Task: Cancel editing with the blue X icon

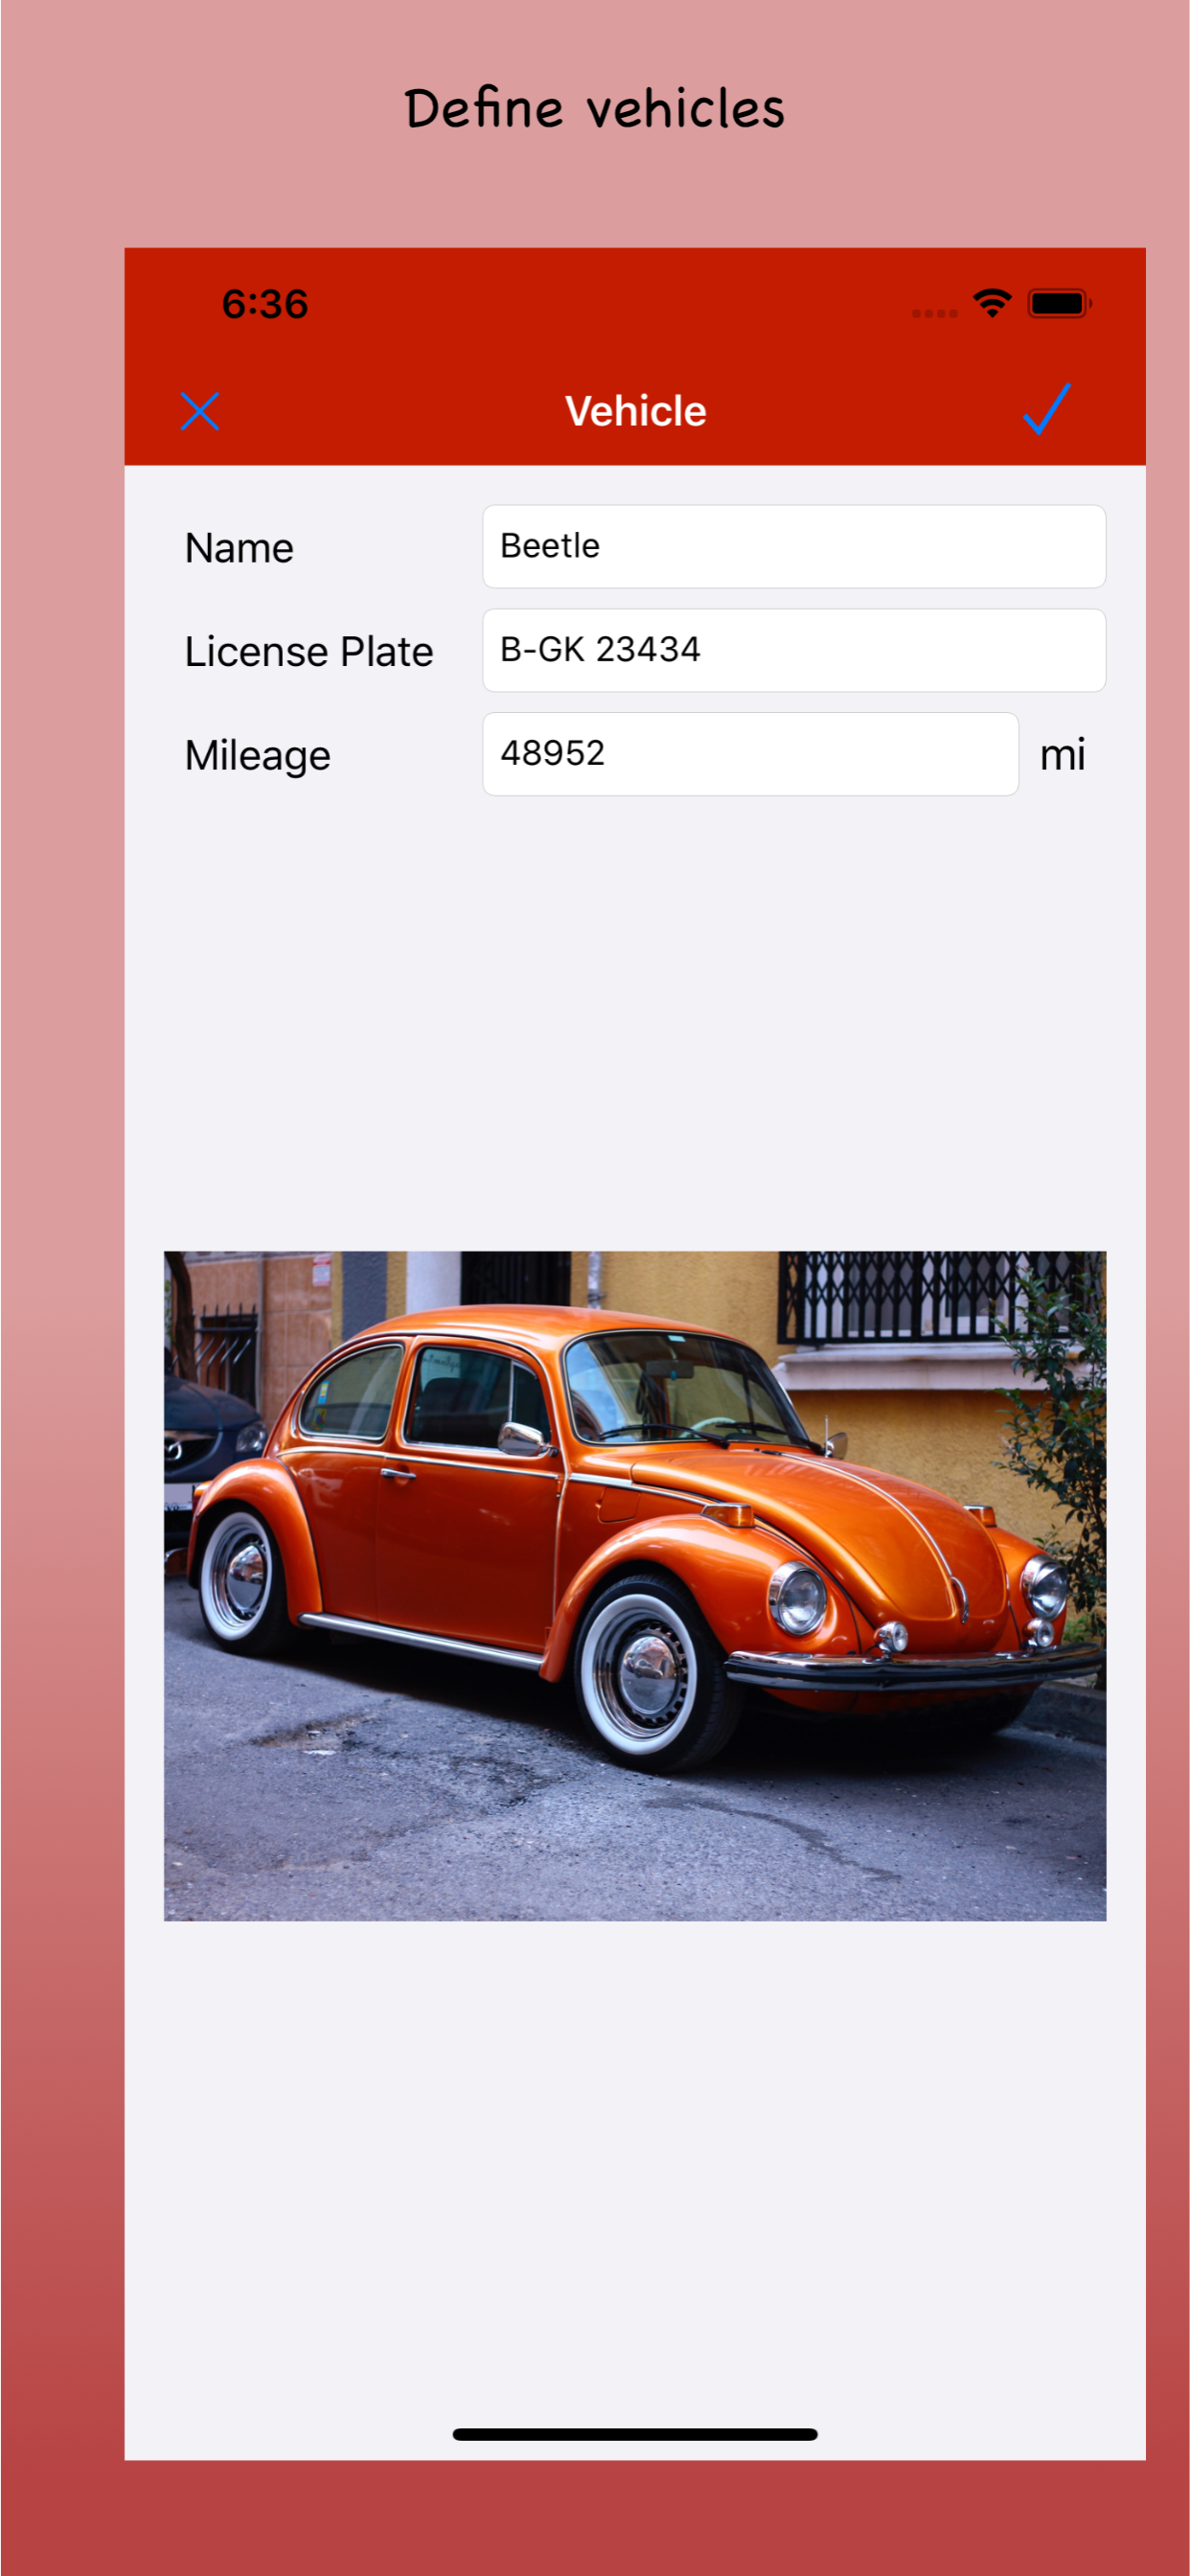Action: coord(200,411)
